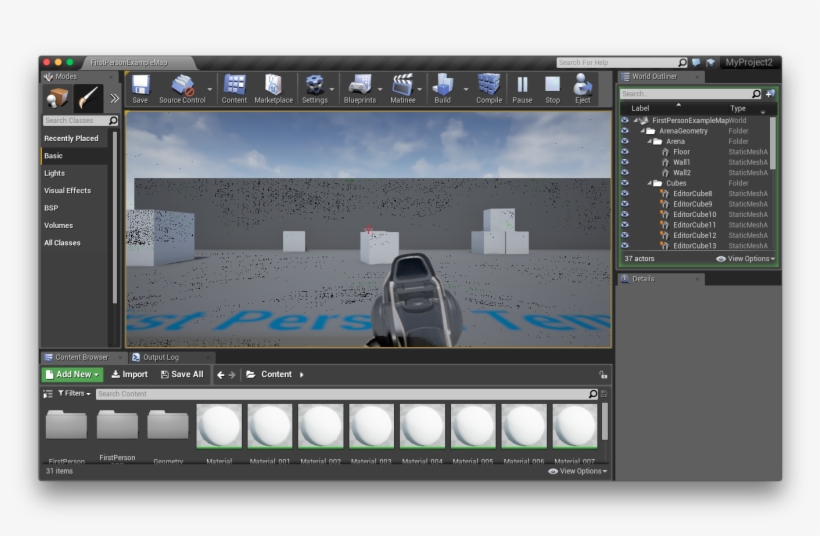
Task: Expand the Source Control dropdown arrow
Action: coord(211,89)
